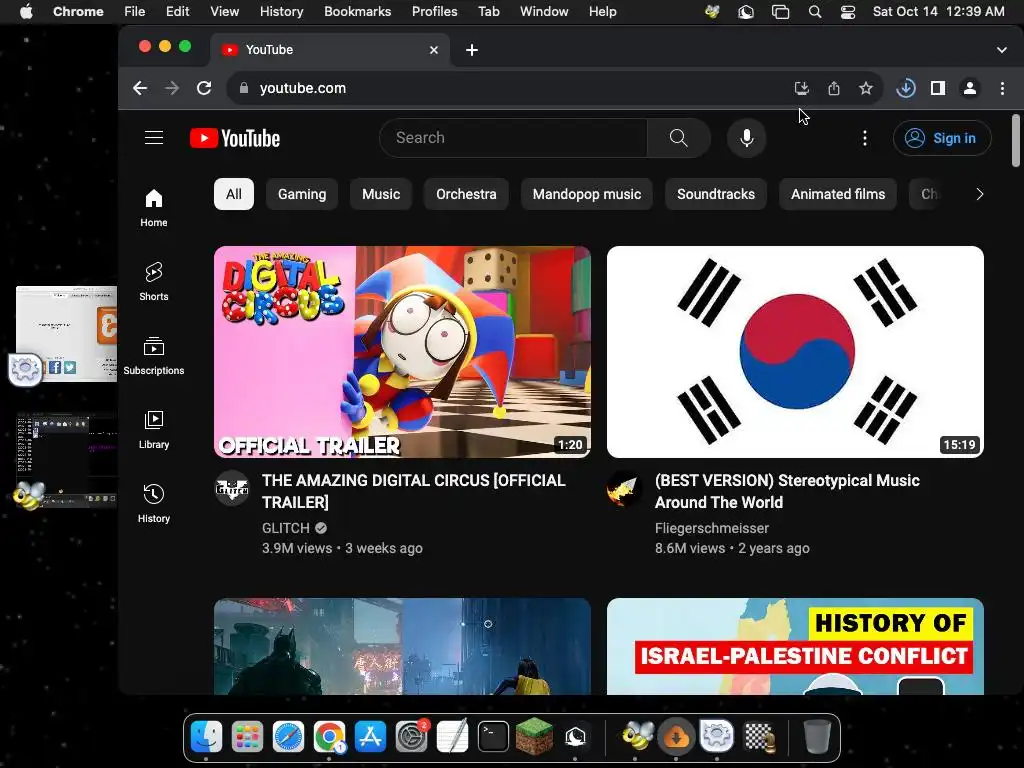The width and height of the screenshot is (1024, 768).
Task: Open Korean flag Stereotypical Music thumbnail
Action: tap(795, 352)
